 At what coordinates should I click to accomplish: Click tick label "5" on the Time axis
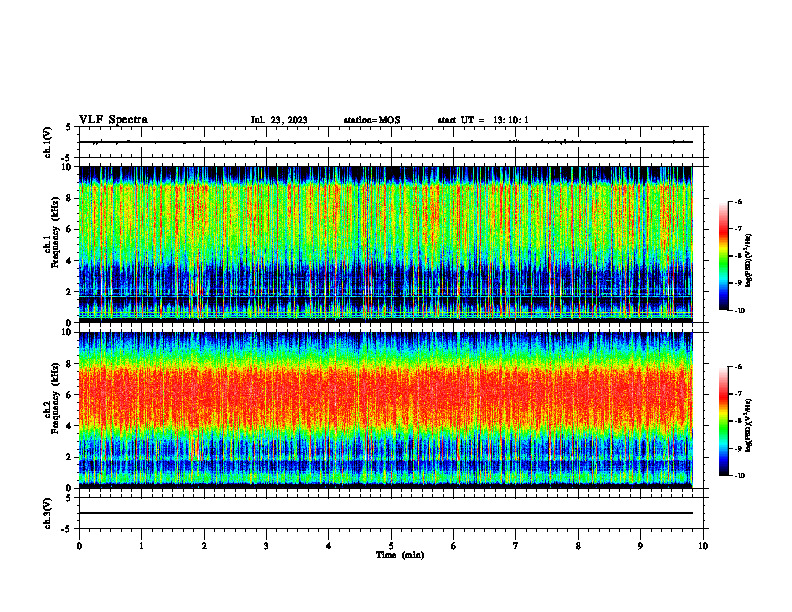391,546
